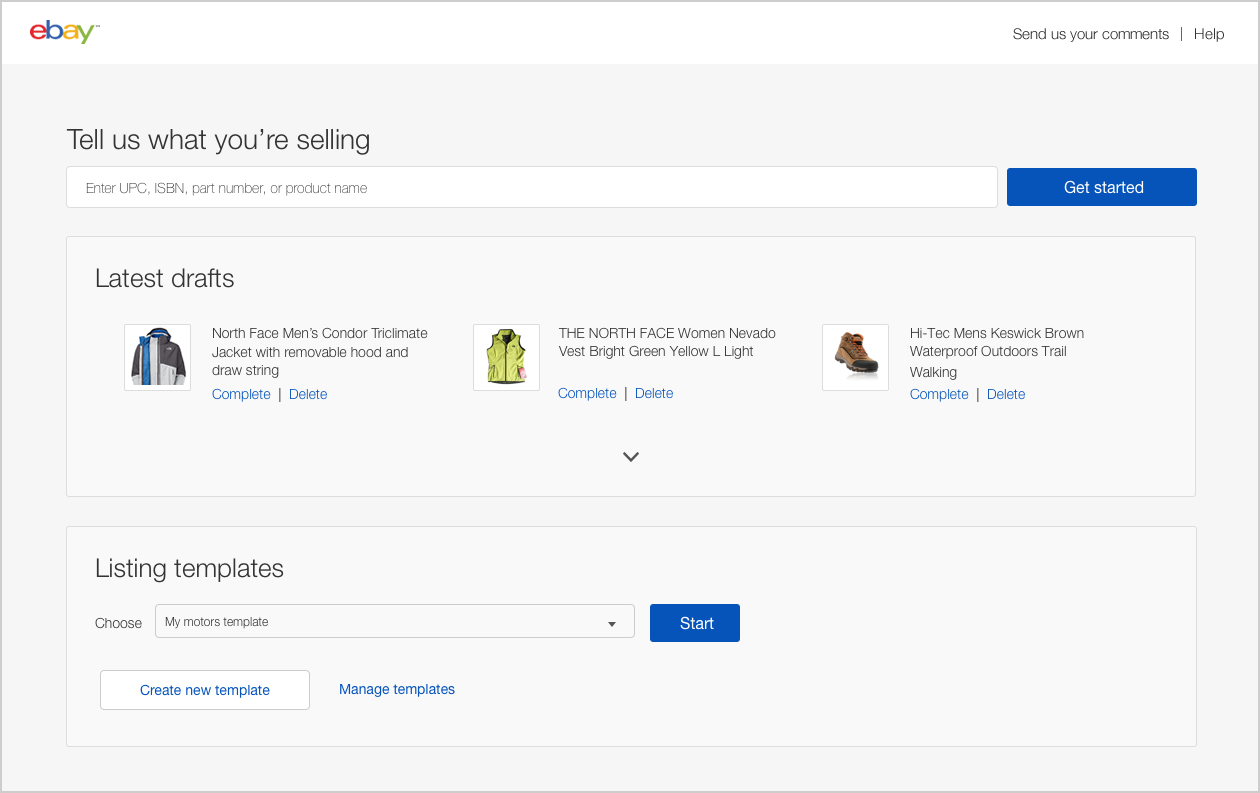1260x793 pixels.
Task: Complete the Hi-Tec Keswick boots draft
Action: [939, 394]
